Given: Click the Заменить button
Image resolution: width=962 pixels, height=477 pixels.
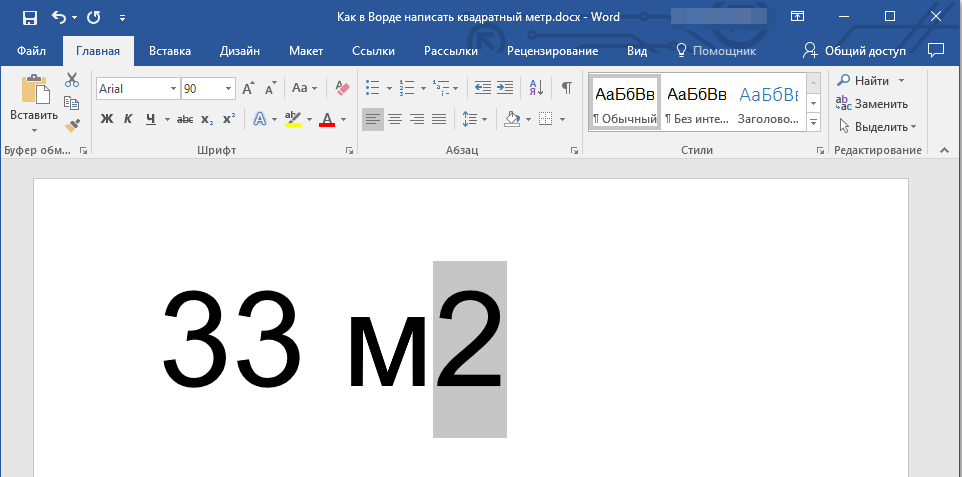Looking at the screenshot, I should pyautogui.click(x=872, y=103).
